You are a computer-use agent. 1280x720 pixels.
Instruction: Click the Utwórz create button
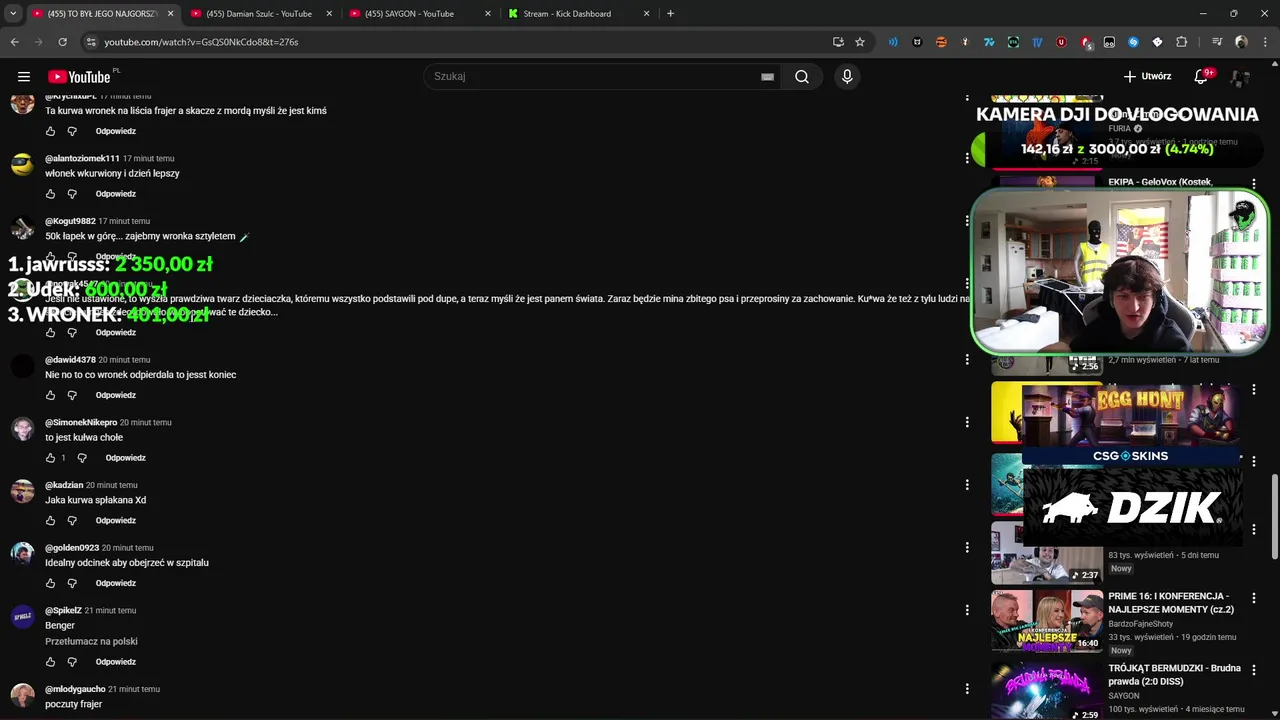[x=1147, y=77]
